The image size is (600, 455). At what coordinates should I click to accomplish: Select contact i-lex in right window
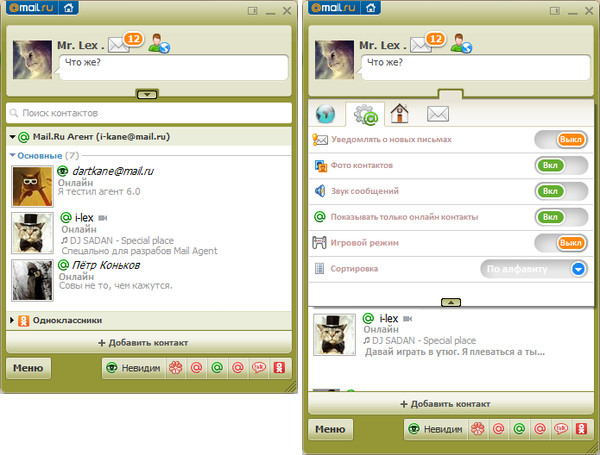[x=451, y=335]
